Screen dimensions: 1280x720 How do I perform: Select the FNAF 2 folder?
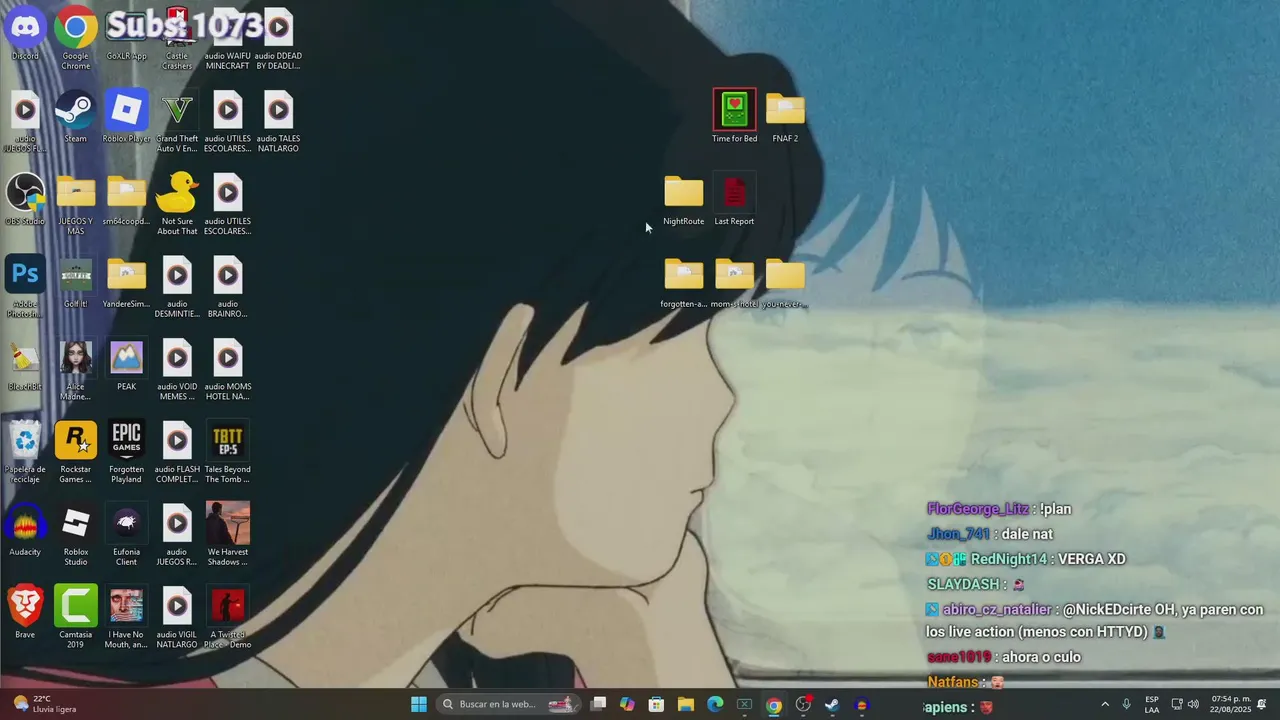click(785, 117)
